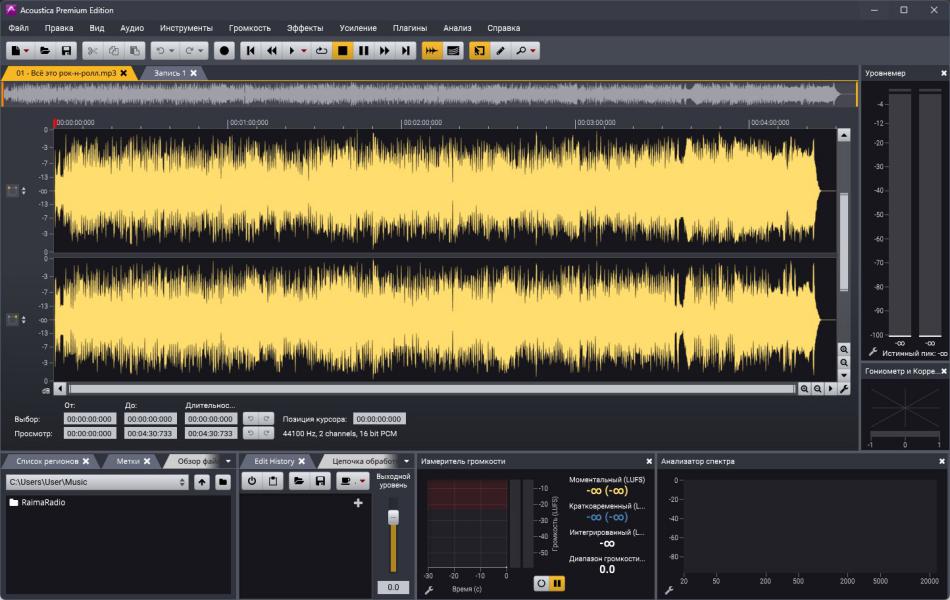
Task: Open the Инструменты menu
Action: 186,28
